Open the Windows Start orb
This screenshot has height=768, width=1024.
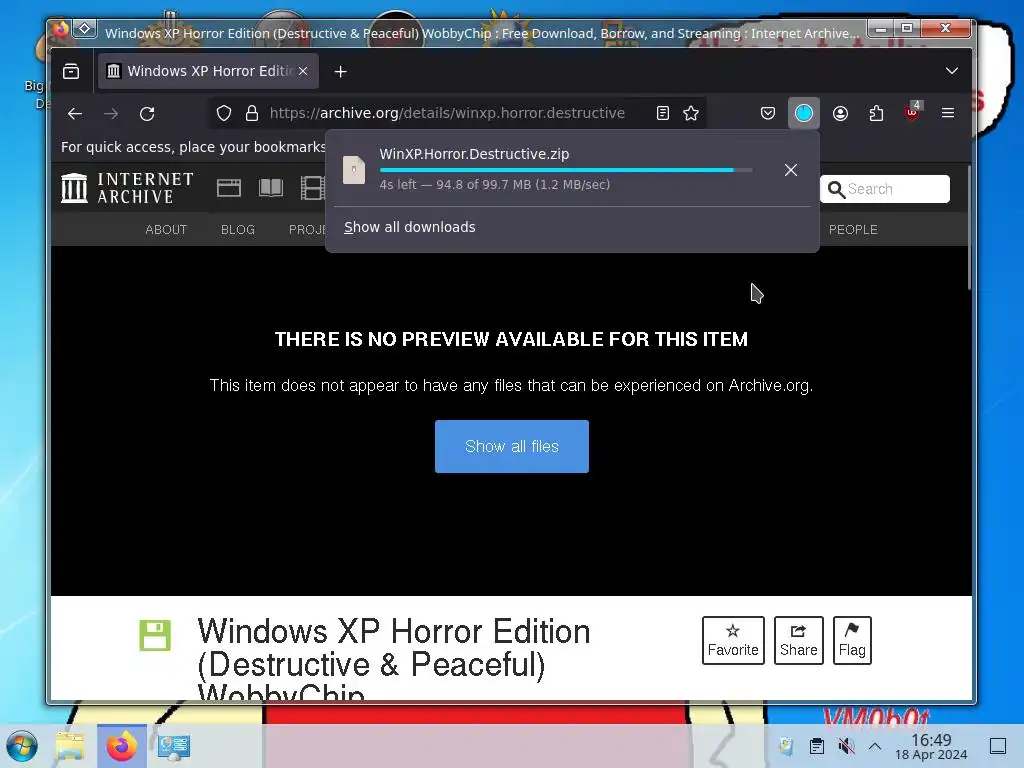(x=22, y=746)
